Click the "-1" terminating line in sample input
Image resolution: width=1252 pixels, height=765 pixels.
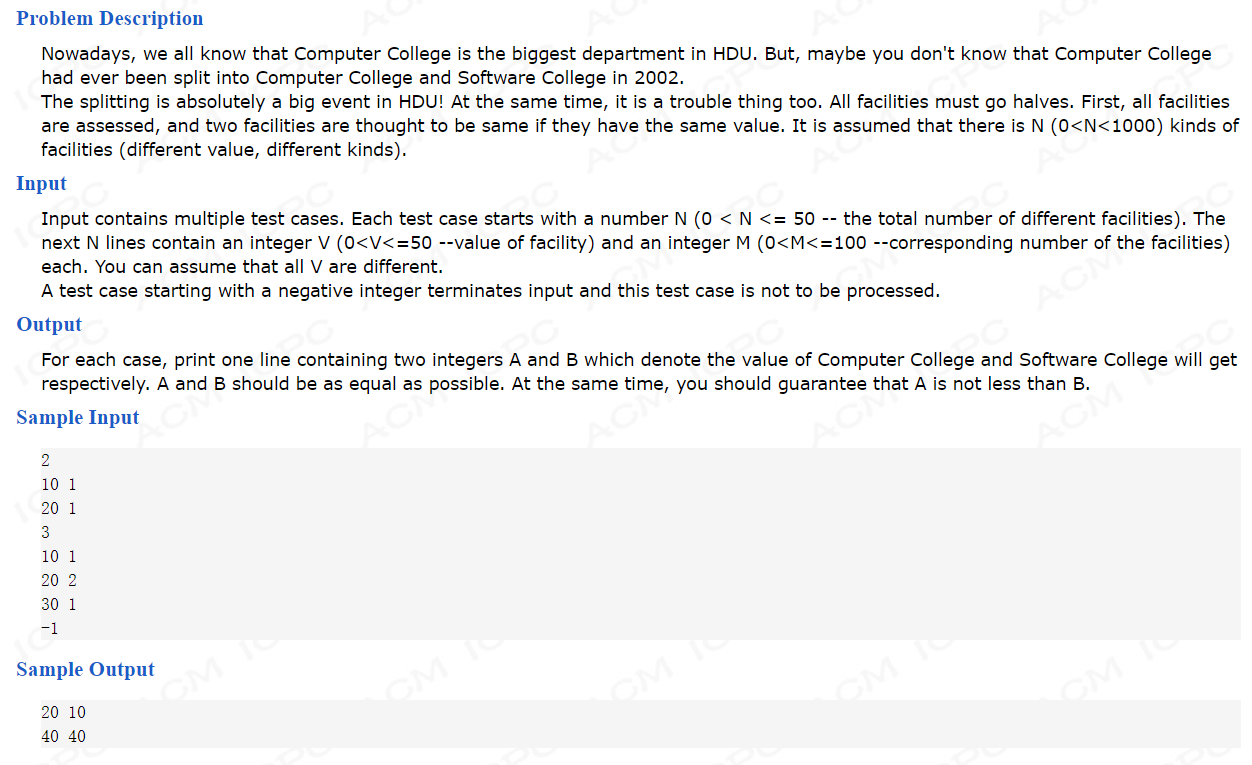(x=49, y=628)
